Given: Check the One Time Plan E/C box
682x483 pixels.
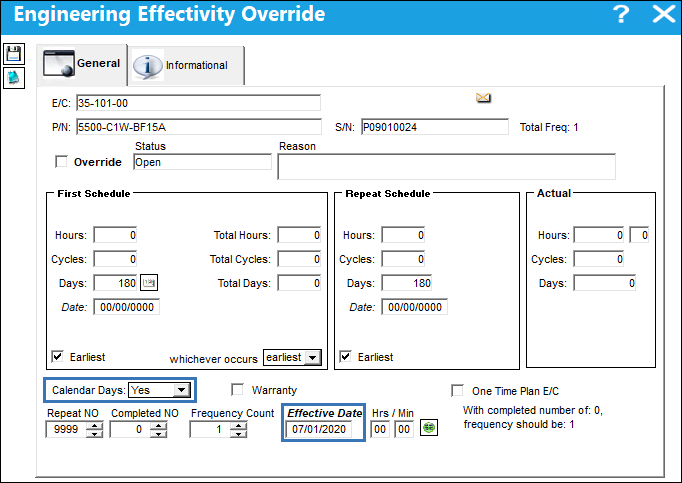Looking at the screenshot, I should 457,390.
